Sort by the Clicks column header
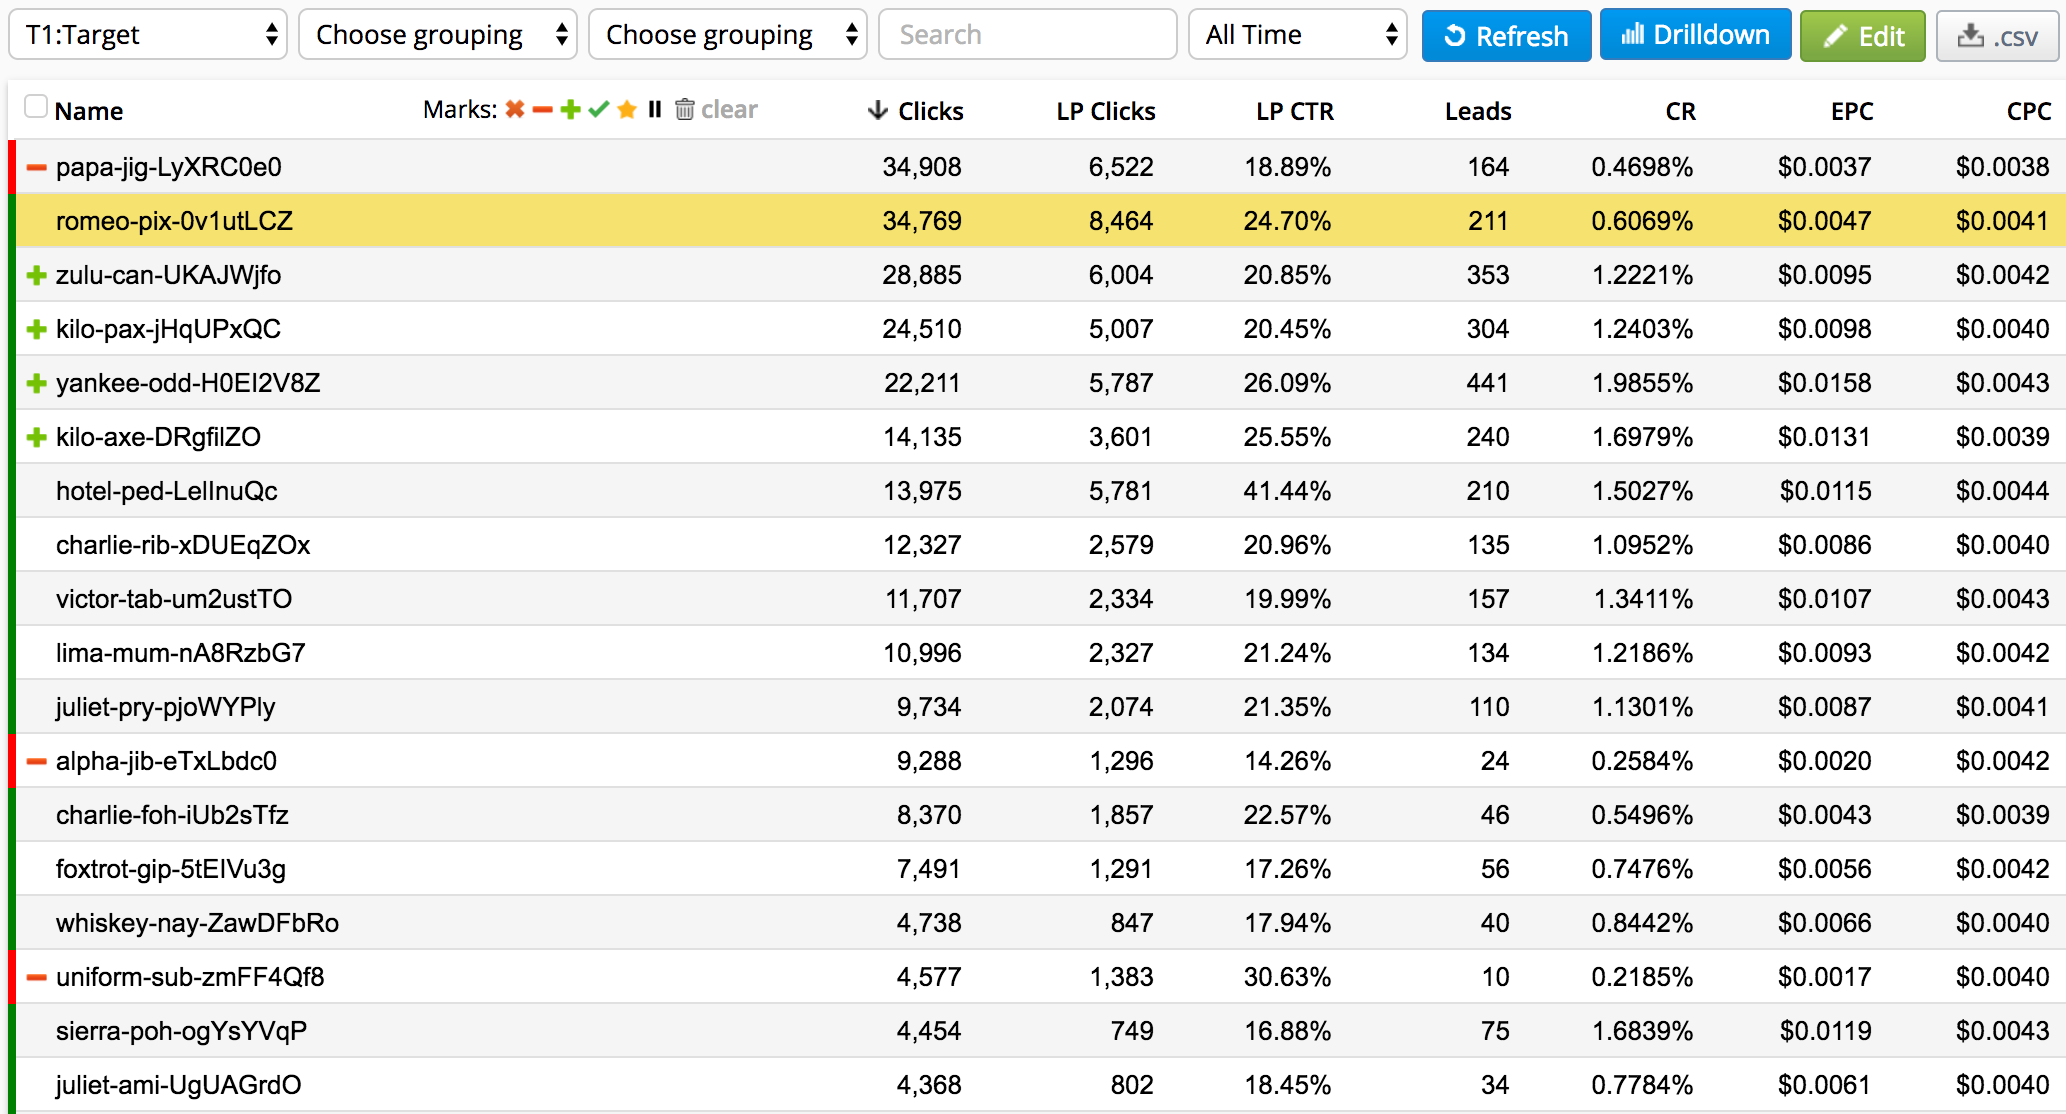2066x1114 pixels. pyautogui.click(x=929, y=111)
